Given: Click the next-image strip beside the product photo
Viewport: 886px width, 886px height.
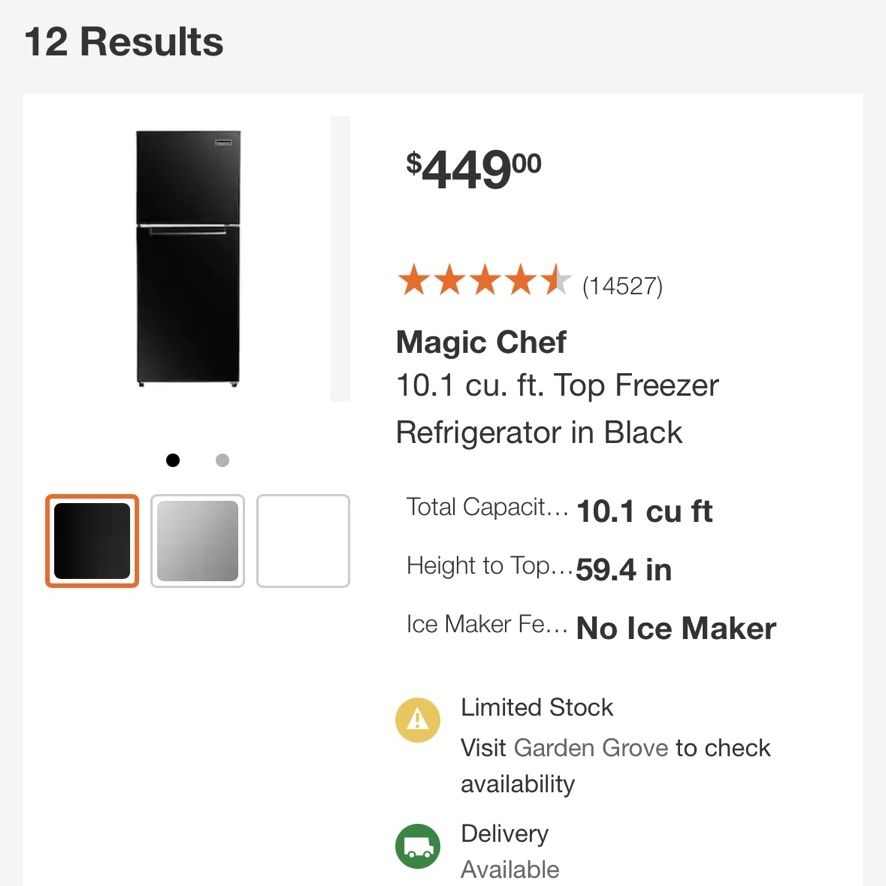Looking at the screenshot, I should click(x=340, y=259).
